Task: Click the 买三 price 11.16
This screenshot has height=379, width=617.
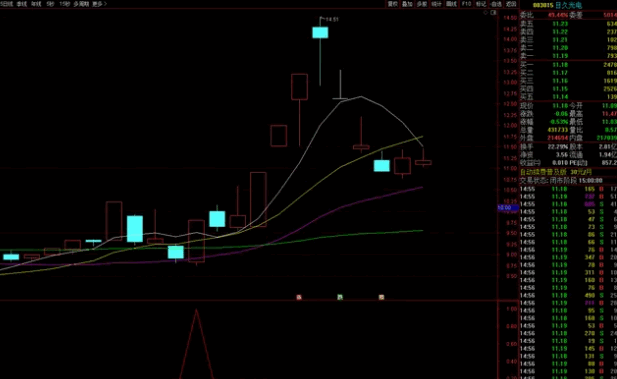Action: 560,81
